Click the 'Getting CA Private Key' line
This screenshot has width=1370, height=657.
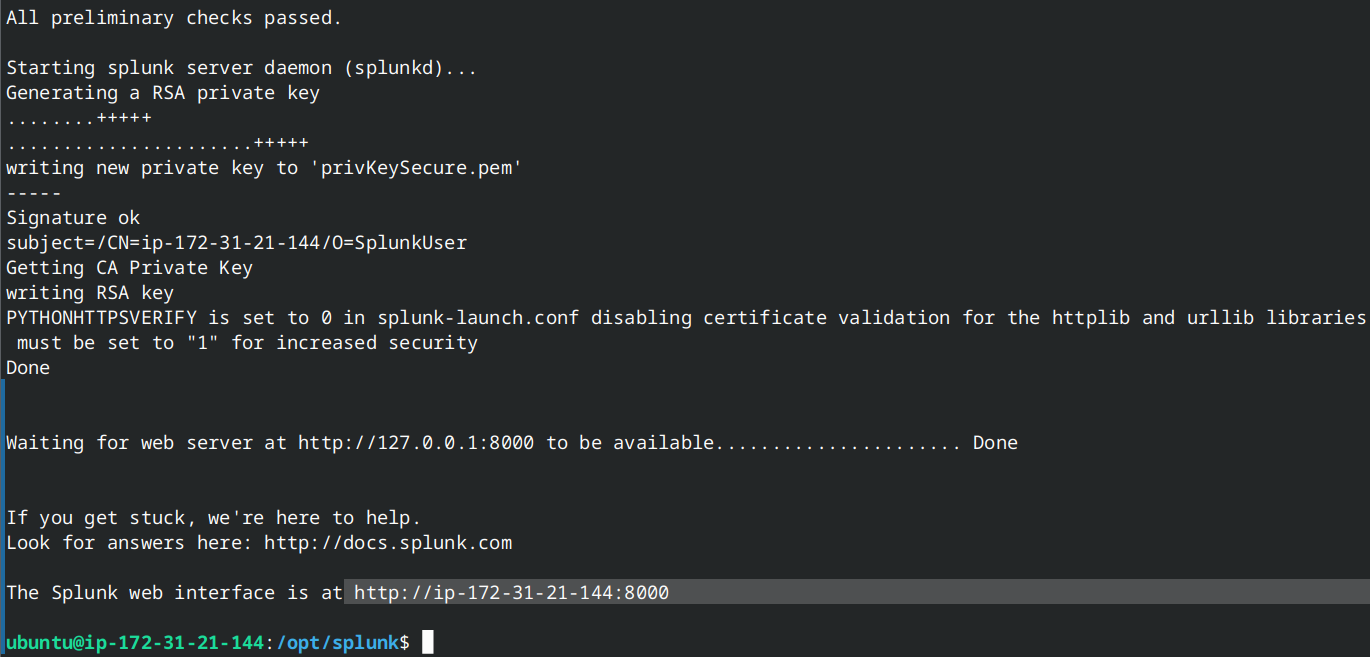(129, 268)
